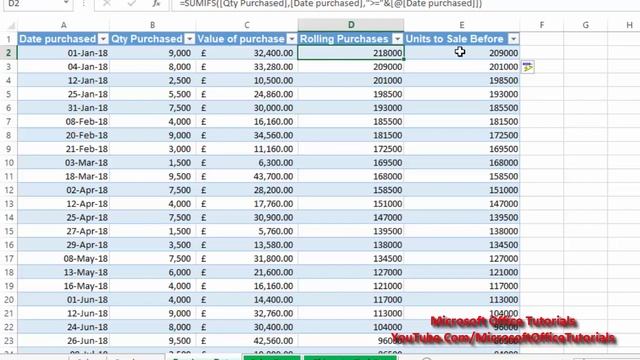Open Units to Sale Before filter dropdown
The width and height of the screenshot is (640, 360).
513,39
